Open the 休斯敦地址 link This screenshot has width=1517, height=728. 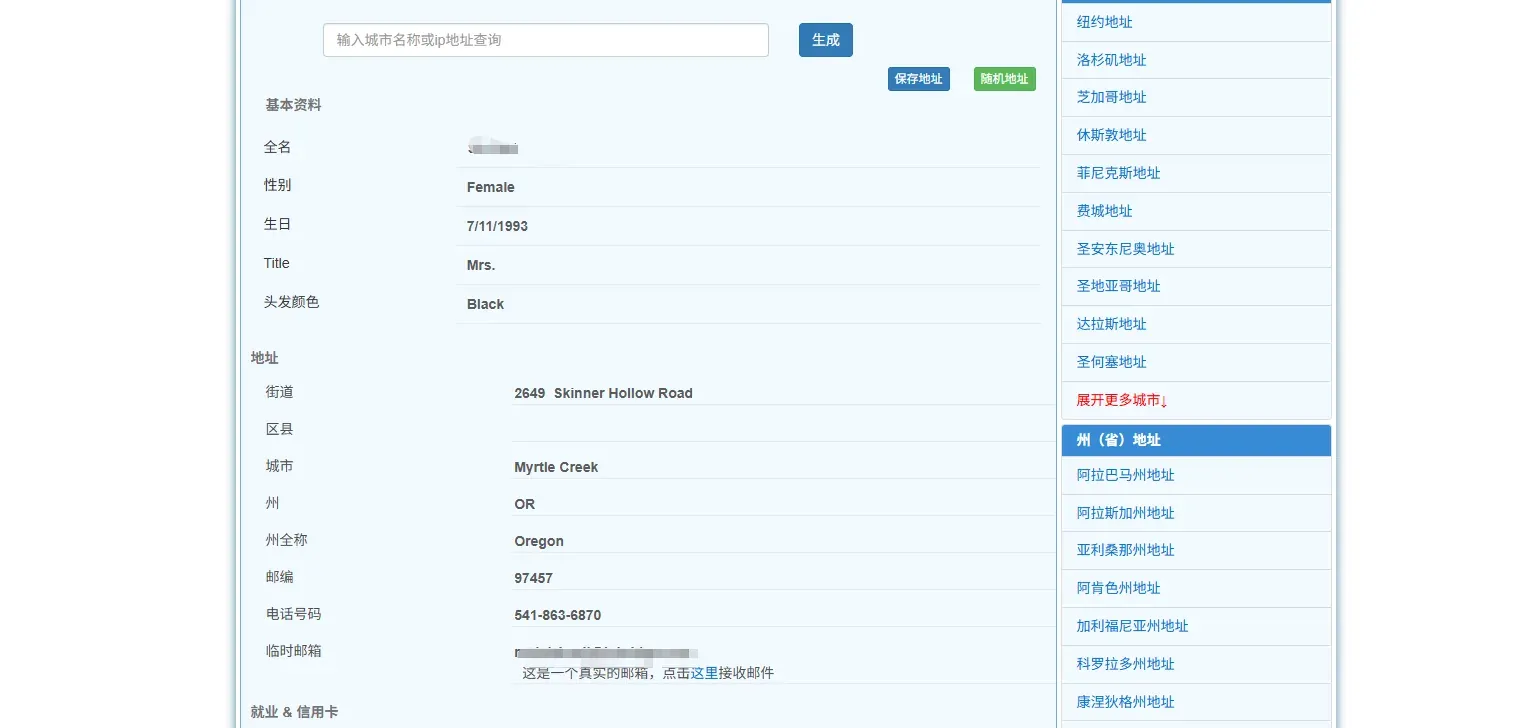click(x=1111, y=135)
